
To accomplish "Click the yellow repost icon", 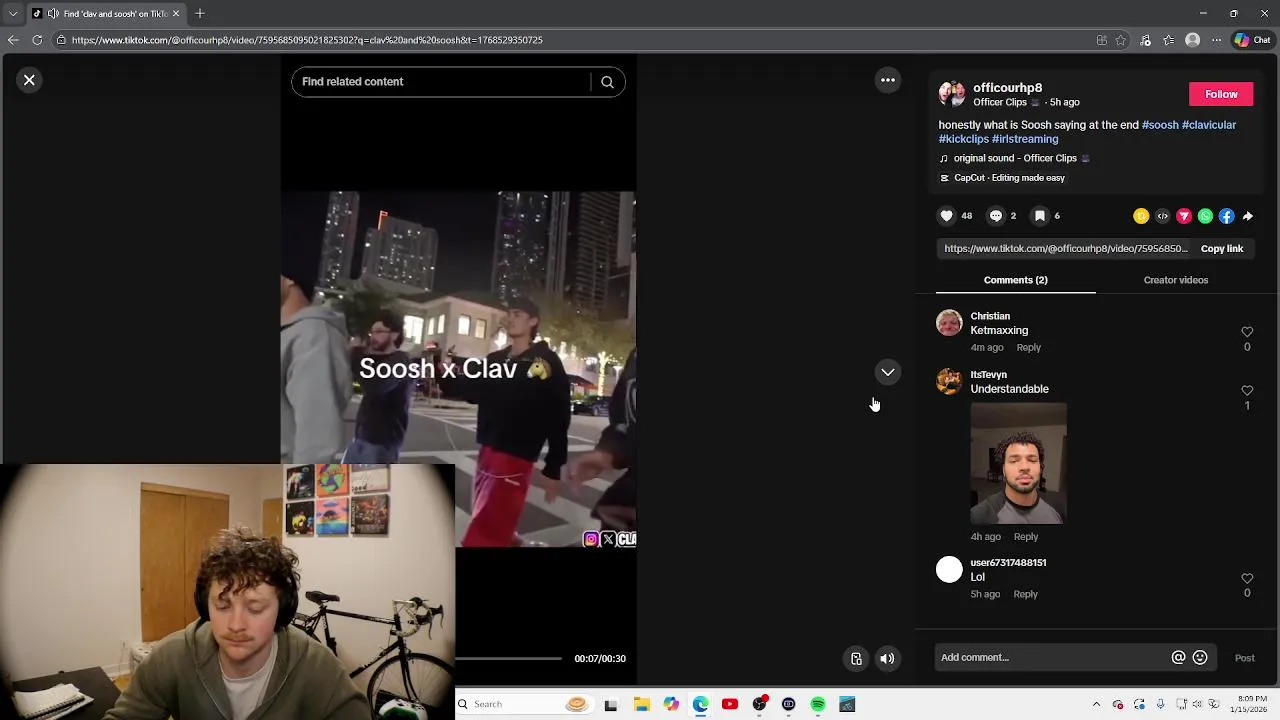I will [1141, 216].
